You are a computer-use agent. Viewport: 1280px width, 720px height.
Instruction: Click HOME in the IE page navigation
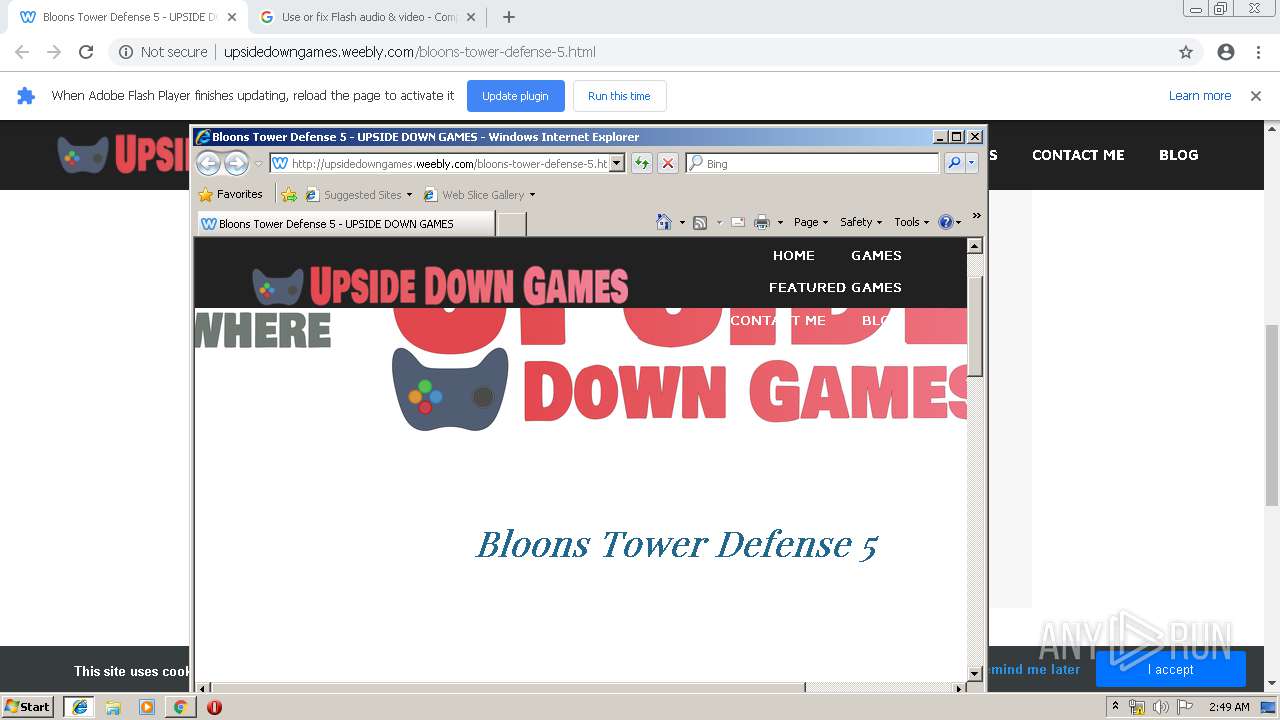794,255
